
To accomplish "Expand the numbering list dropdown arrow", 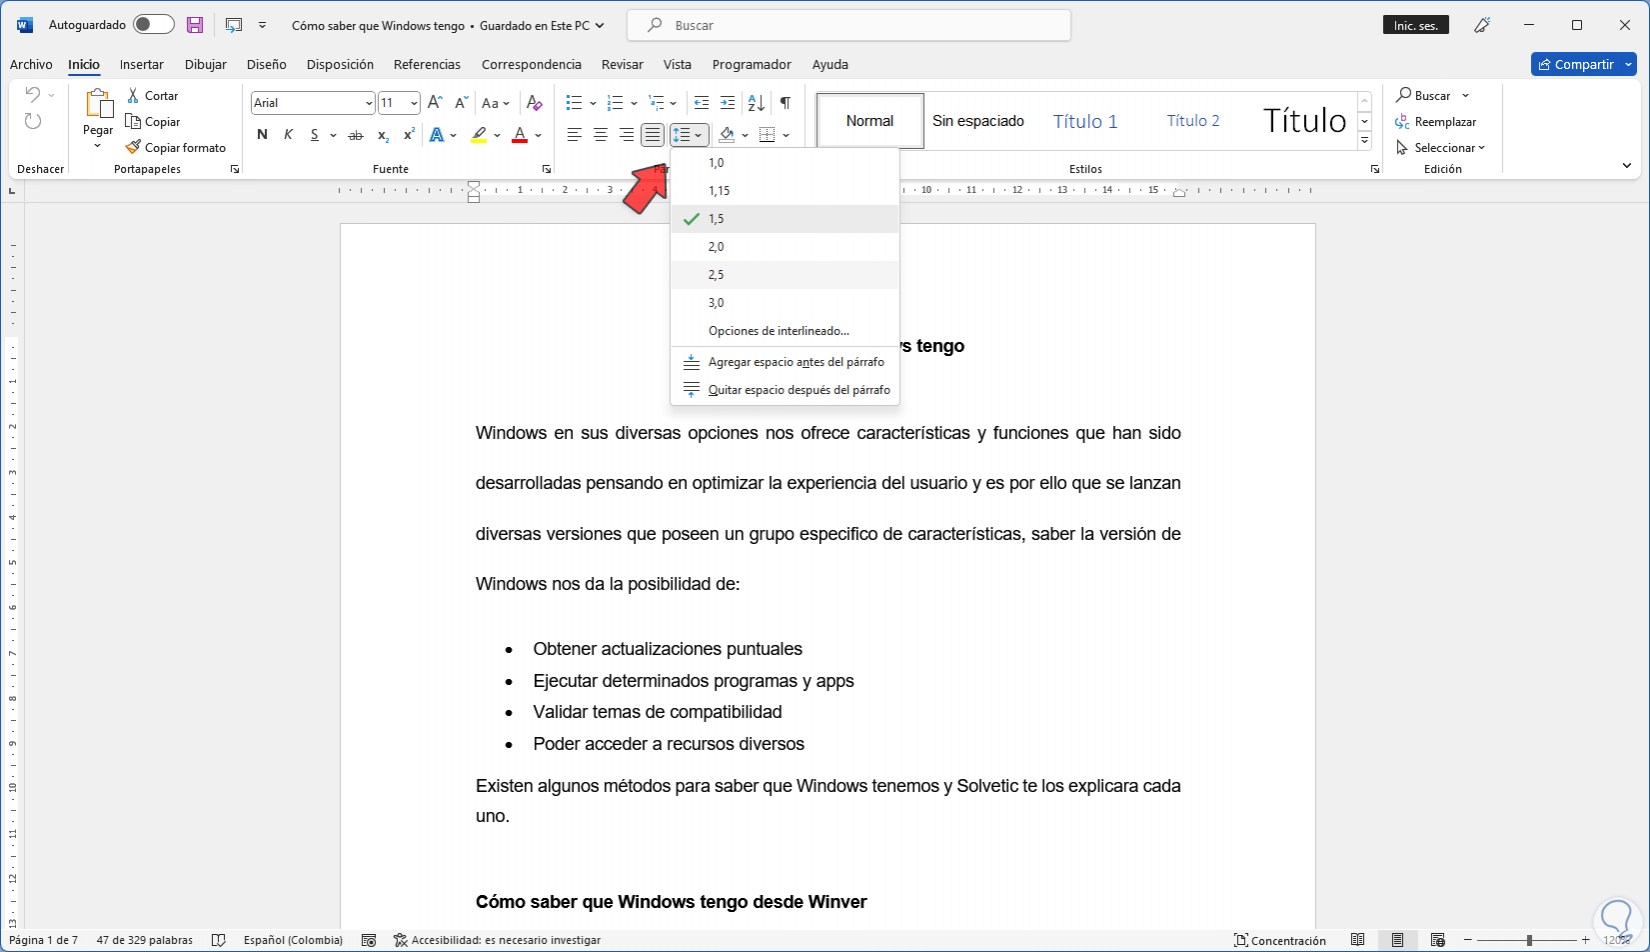I will pyautogui.click(x=634, y=103).
